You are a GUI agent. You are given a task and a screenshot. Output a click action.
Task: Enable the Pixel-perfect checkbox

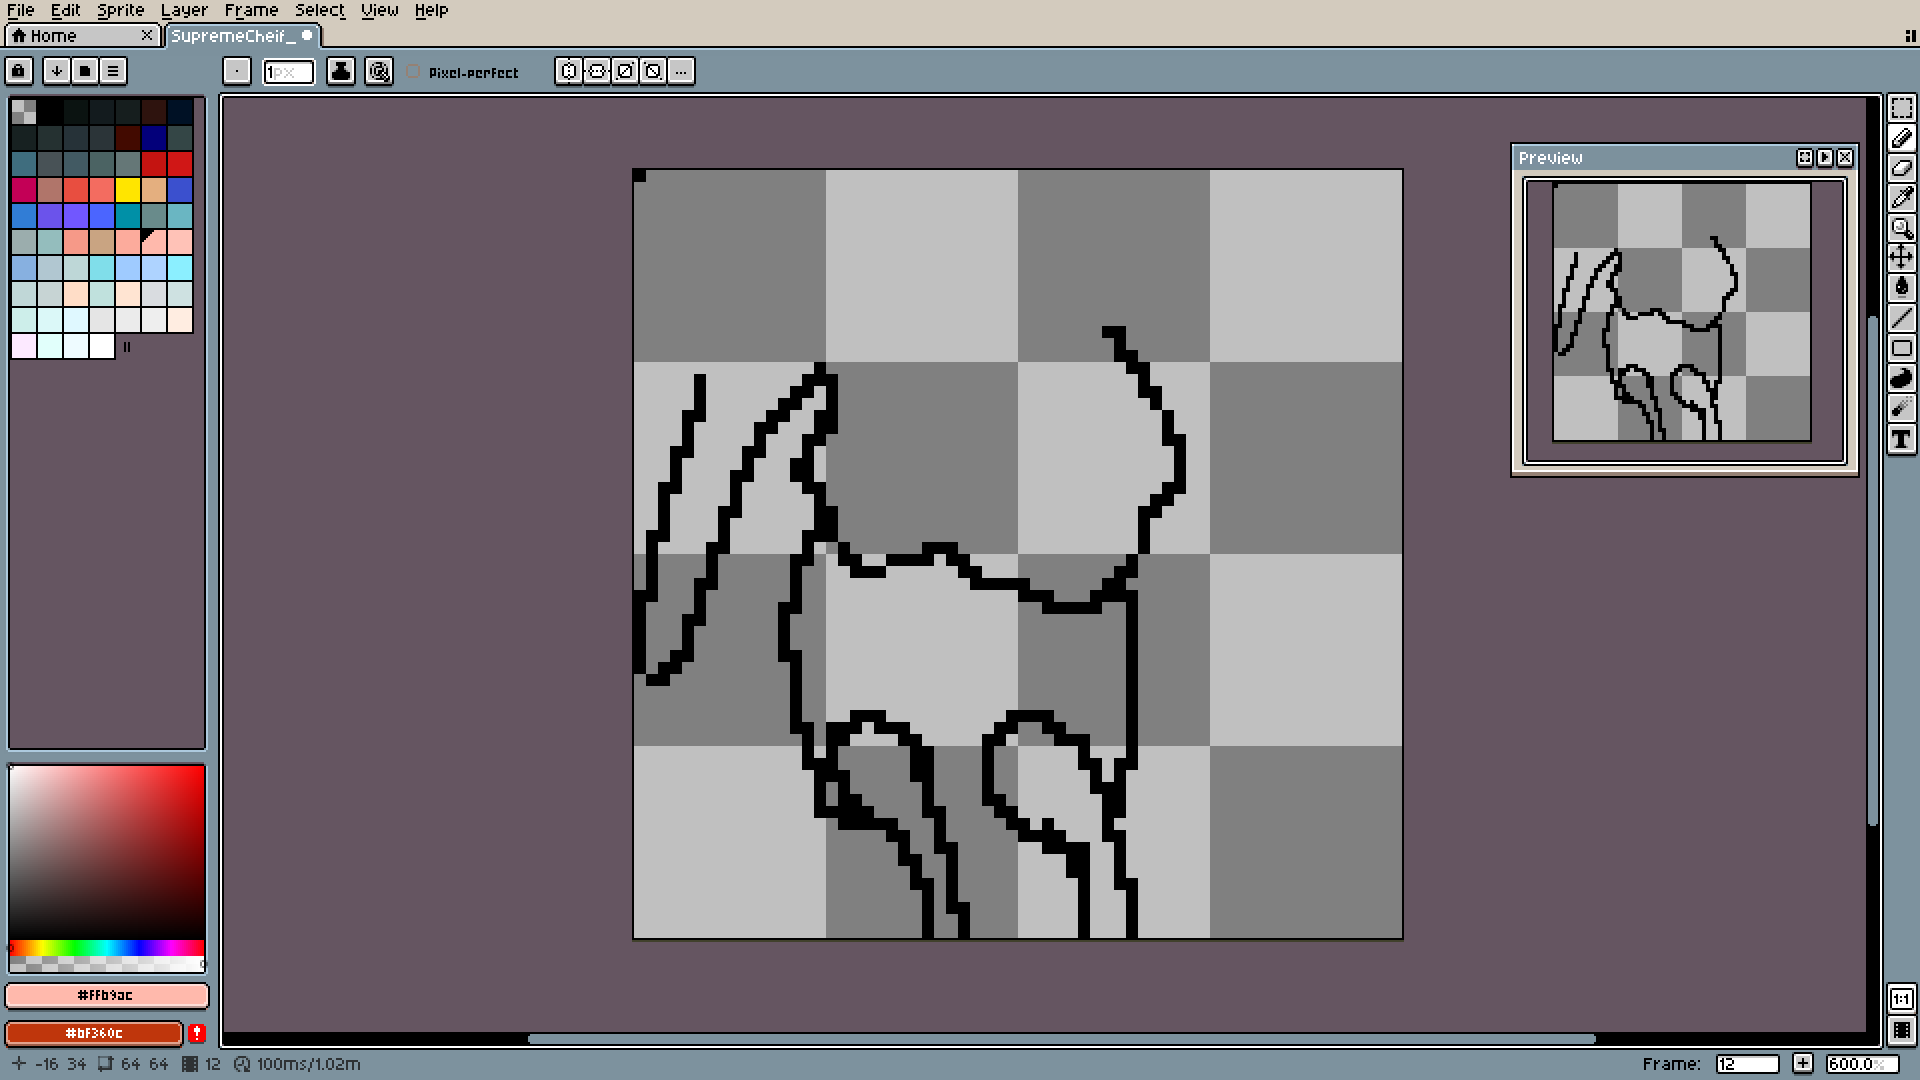point(413,72)
